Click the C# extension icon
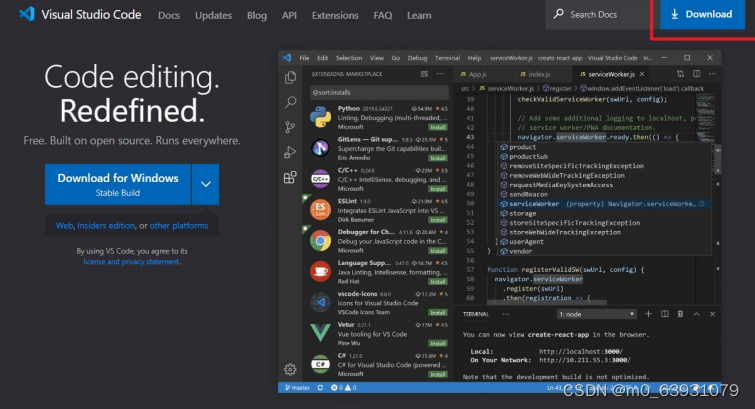This screenshot has width=755, height=409. (320, 364)
